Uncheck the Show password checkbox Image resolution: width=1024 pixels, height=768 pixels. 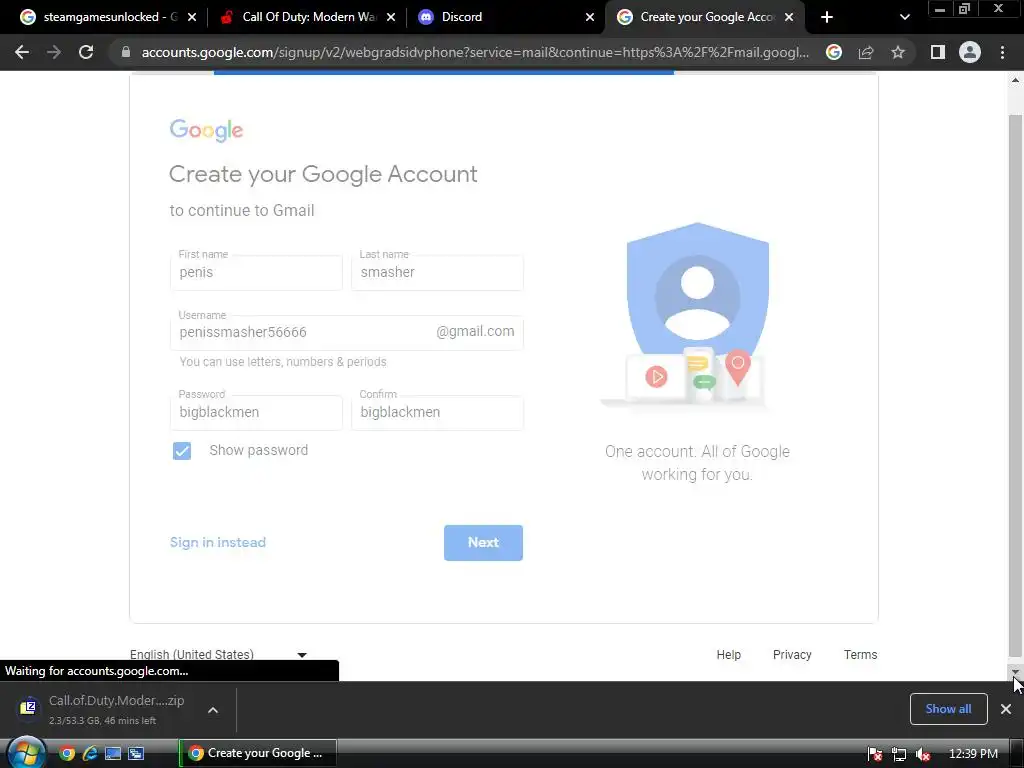coord(182,451)
